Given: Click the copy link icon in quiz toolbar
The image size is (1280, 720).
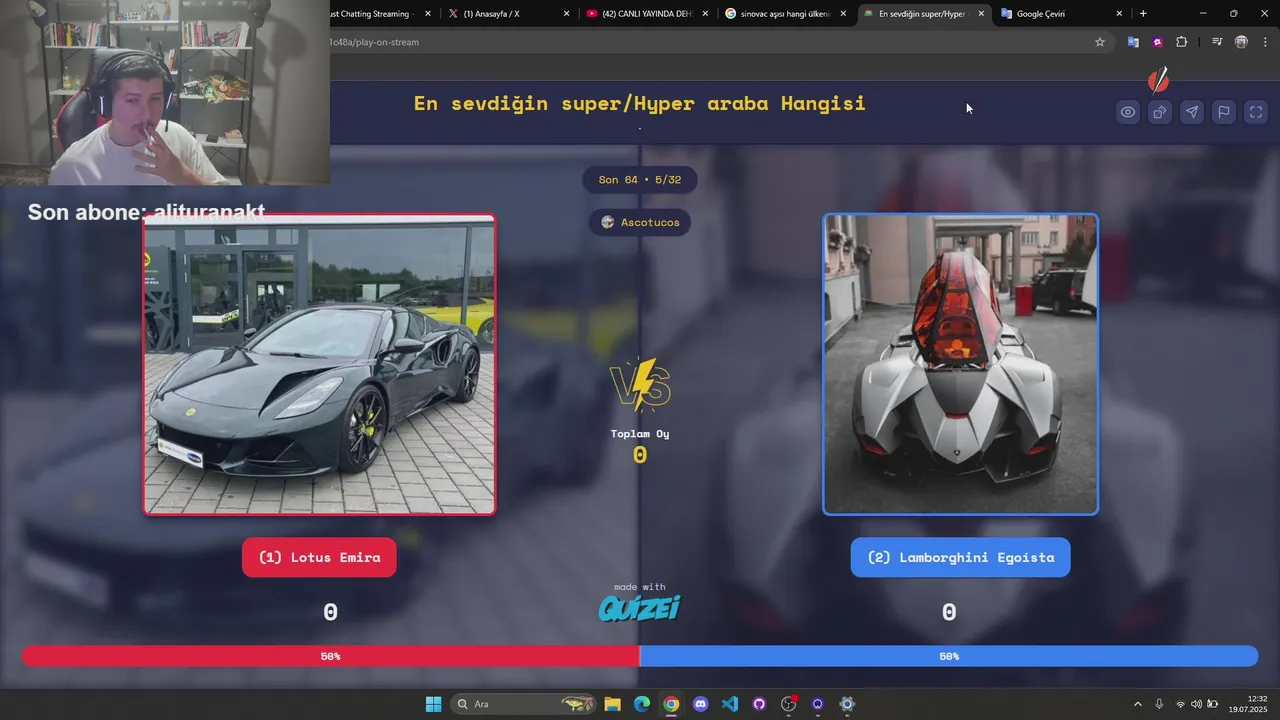Looking at the screenshot, I should pos(1160,112).
